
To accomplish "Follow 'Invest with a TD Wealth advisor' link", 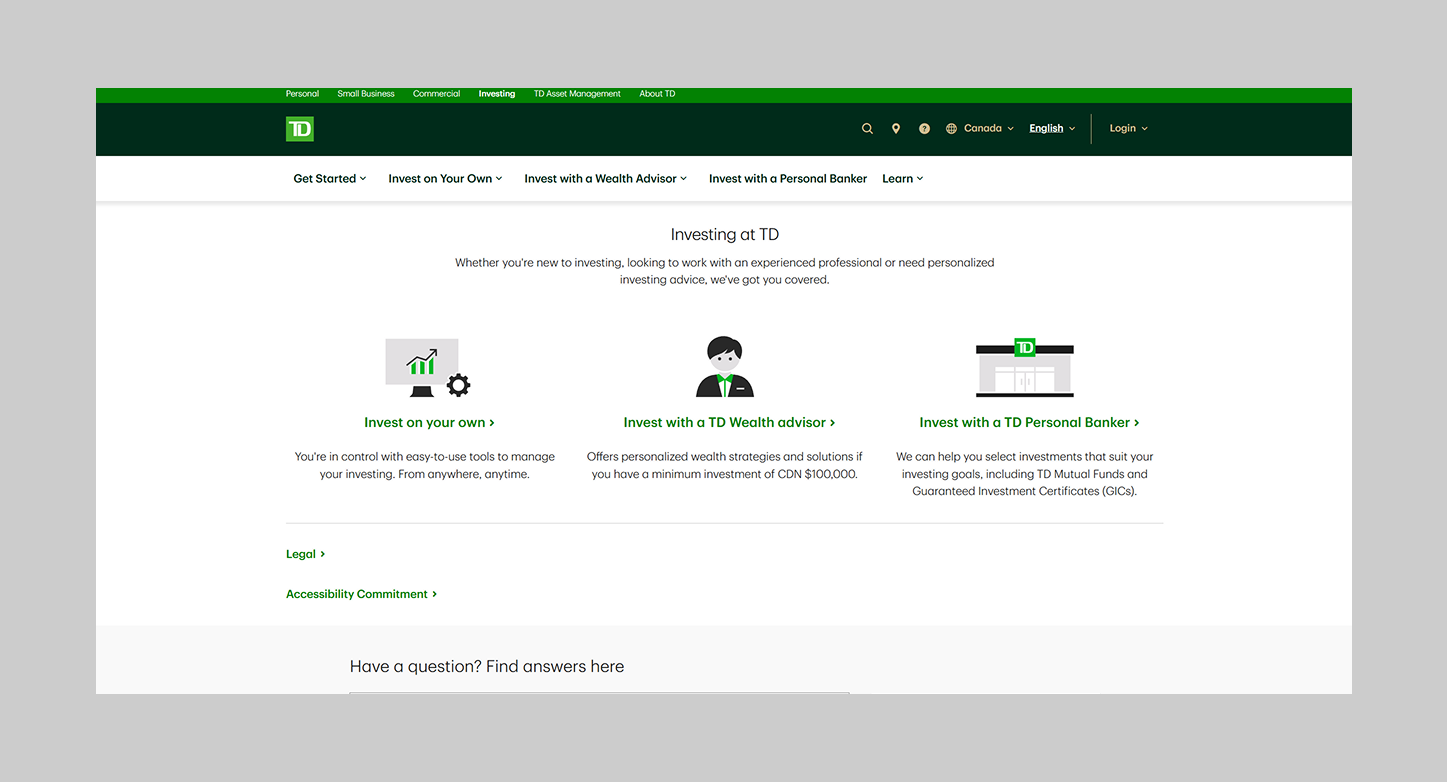I will 729,423.
